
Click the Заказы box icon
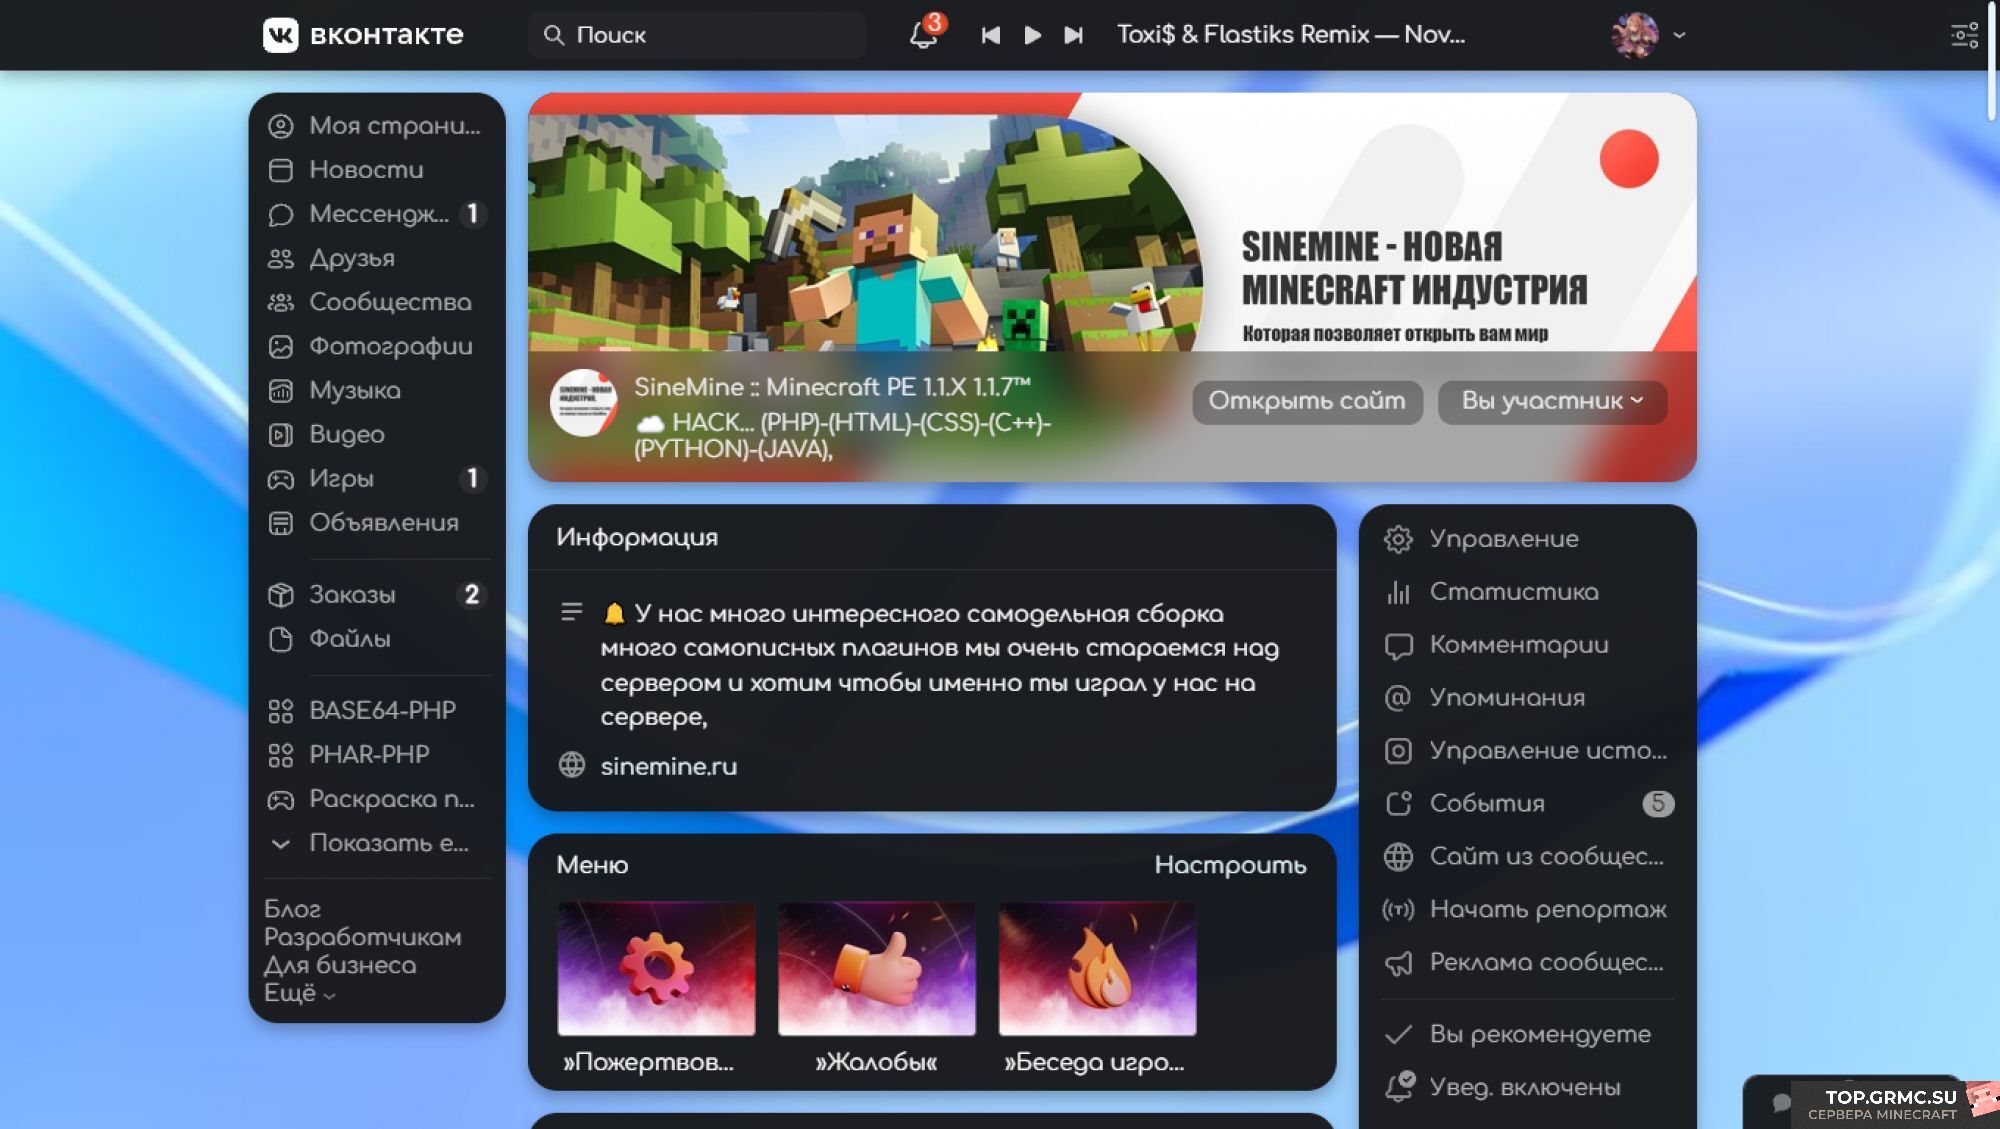(x=281, y=595)
